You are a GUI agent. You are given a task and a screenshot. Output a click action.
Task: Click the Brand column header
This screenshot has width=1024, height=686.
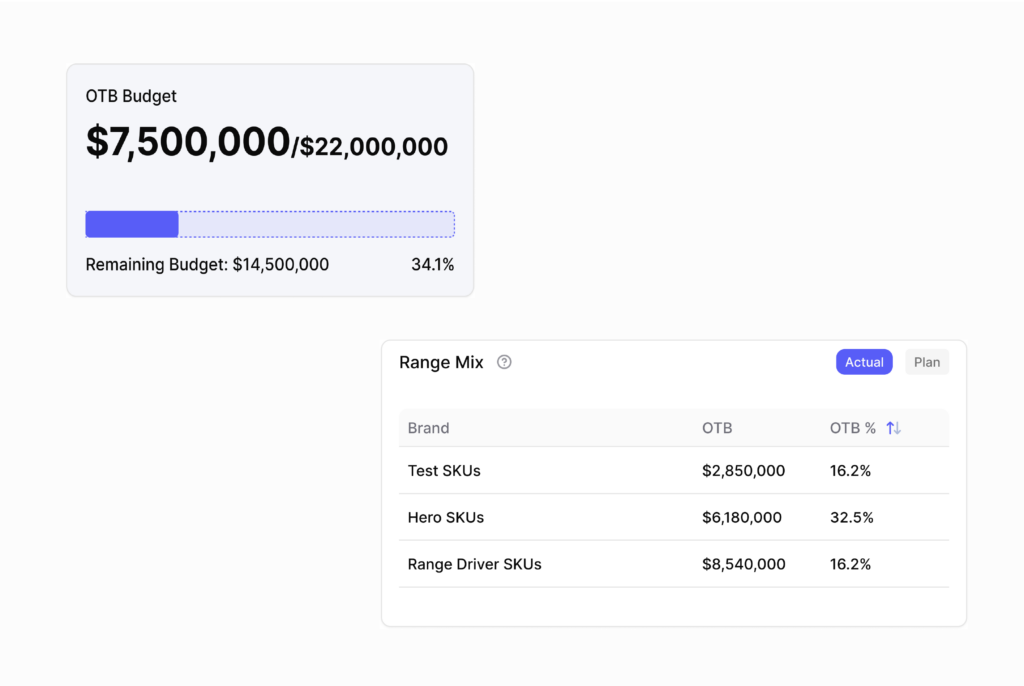428,428
